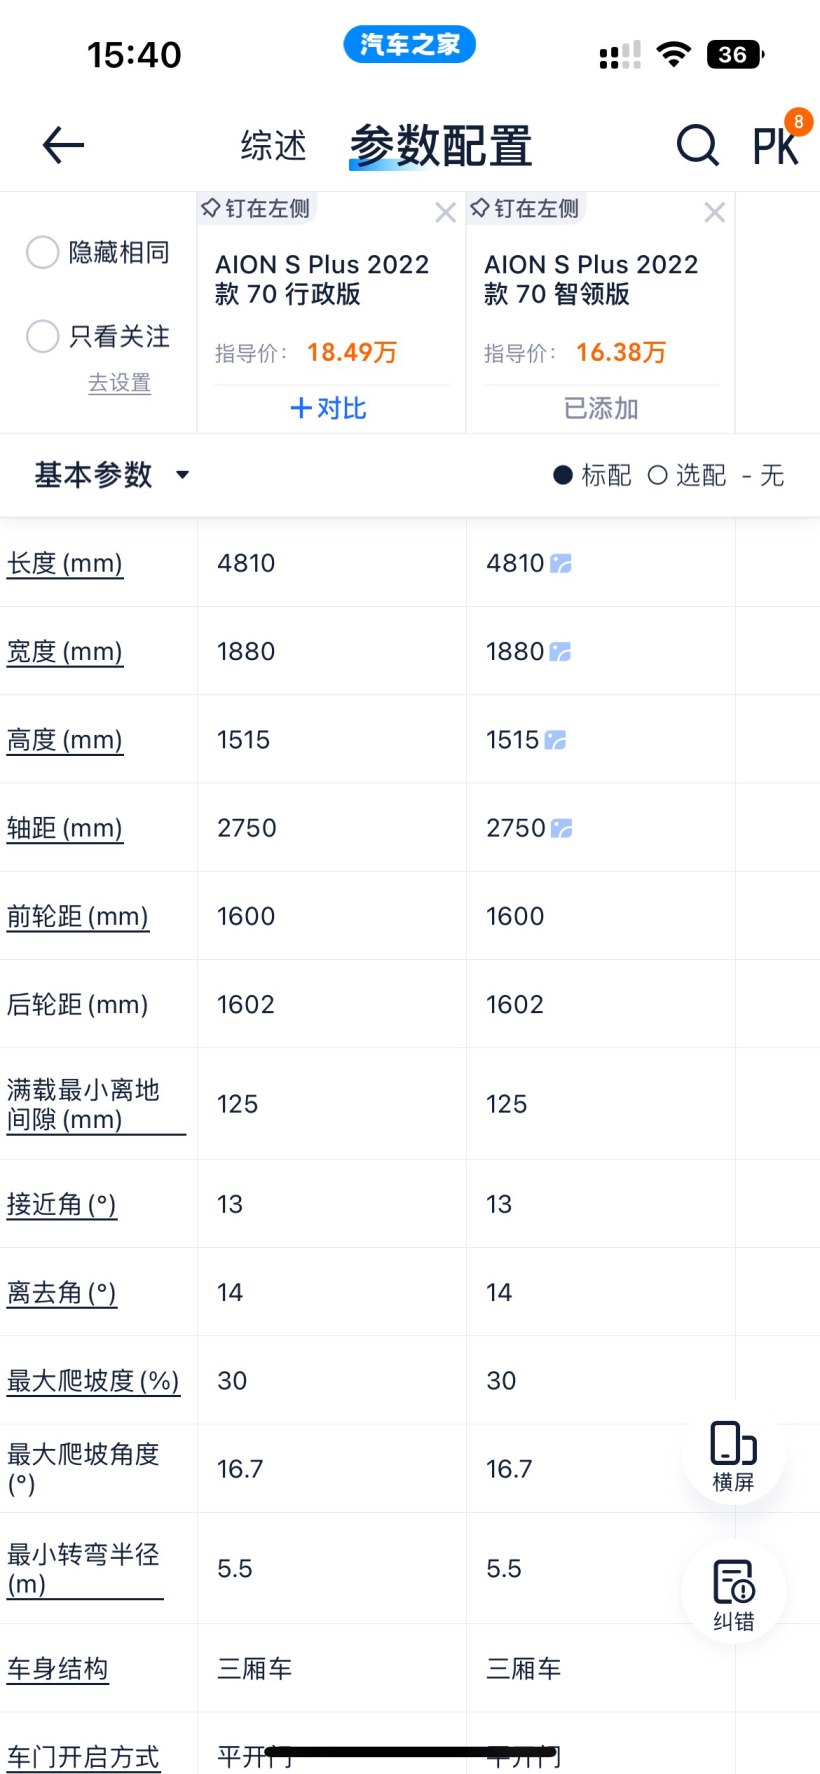Remove the 70 智领版 column
Screen dimensions: 820x1774
pos(714,212)
